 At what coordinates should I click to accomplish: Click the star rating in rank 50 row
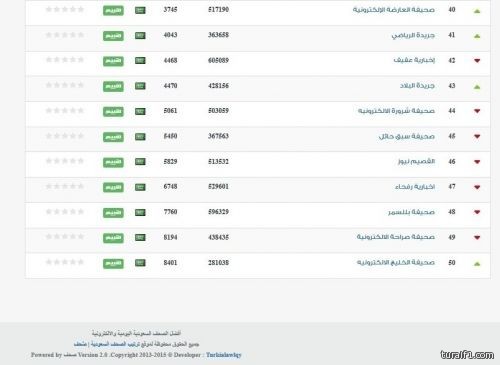[65, 262]
